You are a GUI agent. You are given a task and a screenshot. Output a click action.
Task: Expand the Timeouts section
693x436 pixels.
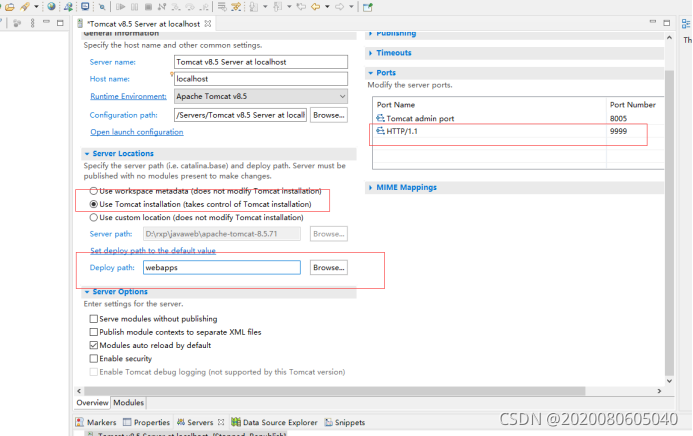[370, 53]
